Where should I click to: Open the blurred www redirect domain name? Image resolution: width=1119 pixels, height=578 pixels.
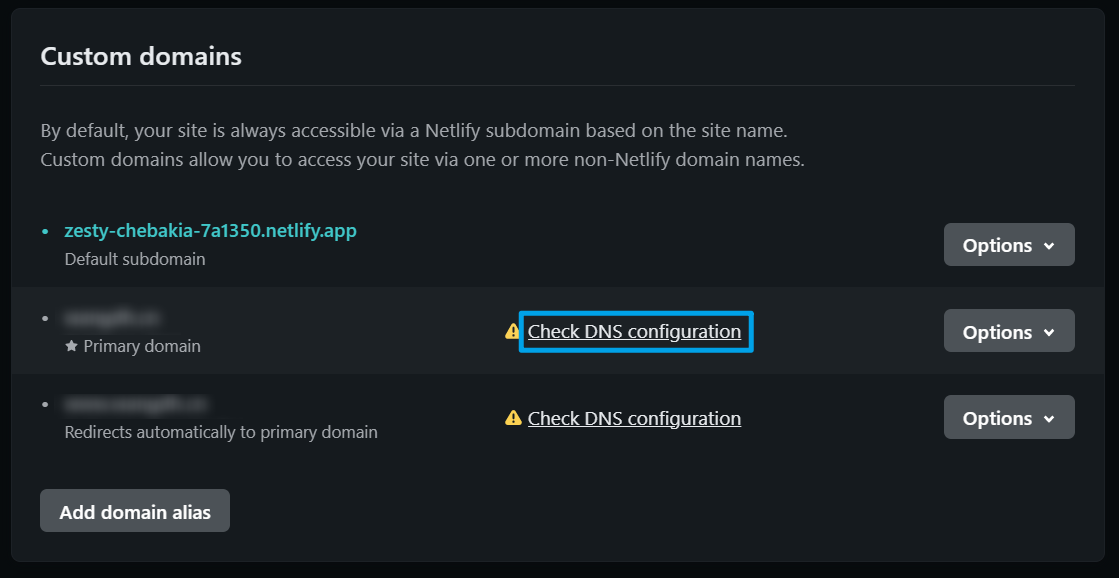(x=136, y=404)
